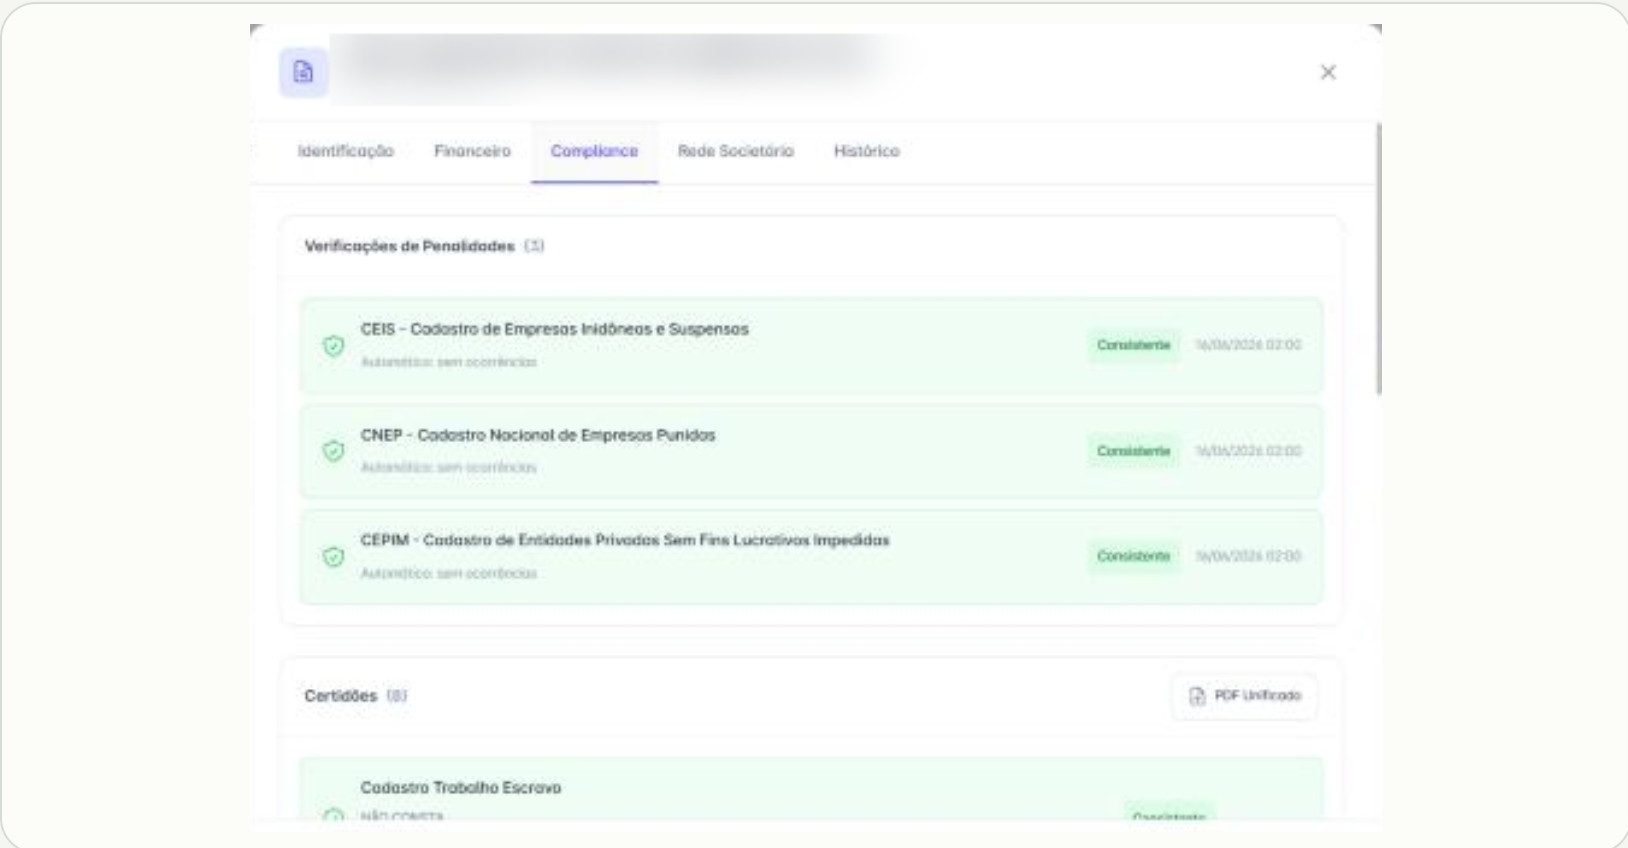Click the Certidões section heading
Screen dimensions: 1628x848
341,696
